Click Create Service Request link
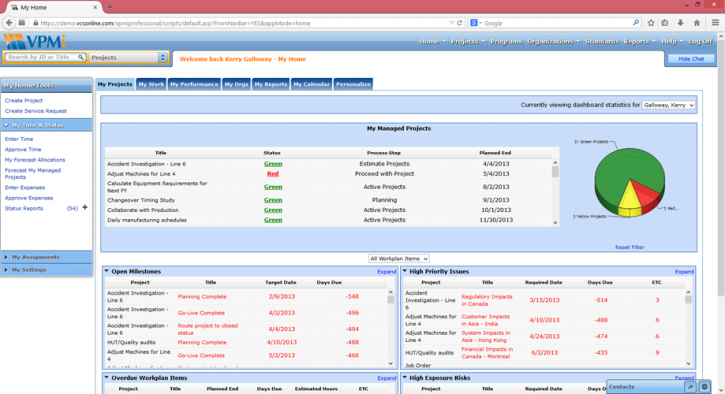725x394 pixels. pyautogui.click(x=36, y=111)
